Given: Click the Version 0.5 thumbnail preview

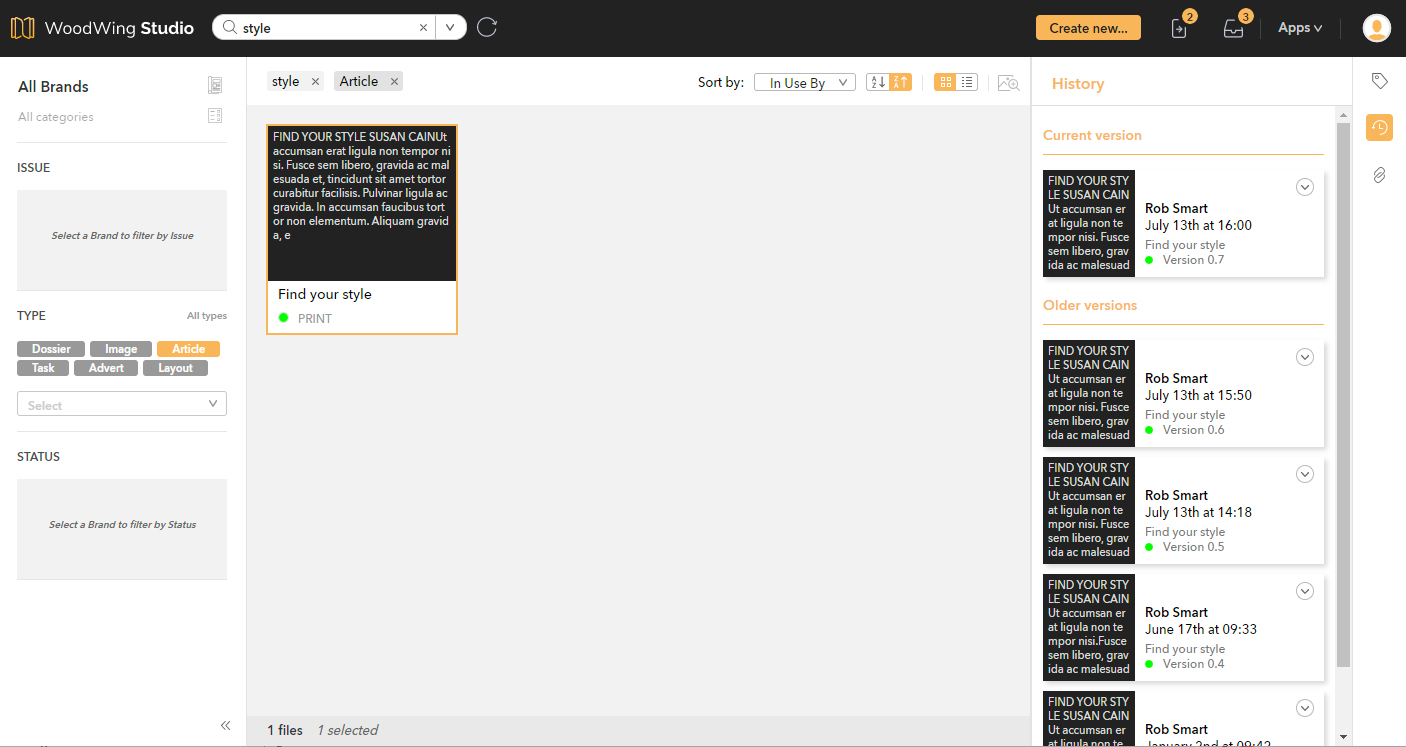Looking at the screenshot, I should coord(1089,510).
